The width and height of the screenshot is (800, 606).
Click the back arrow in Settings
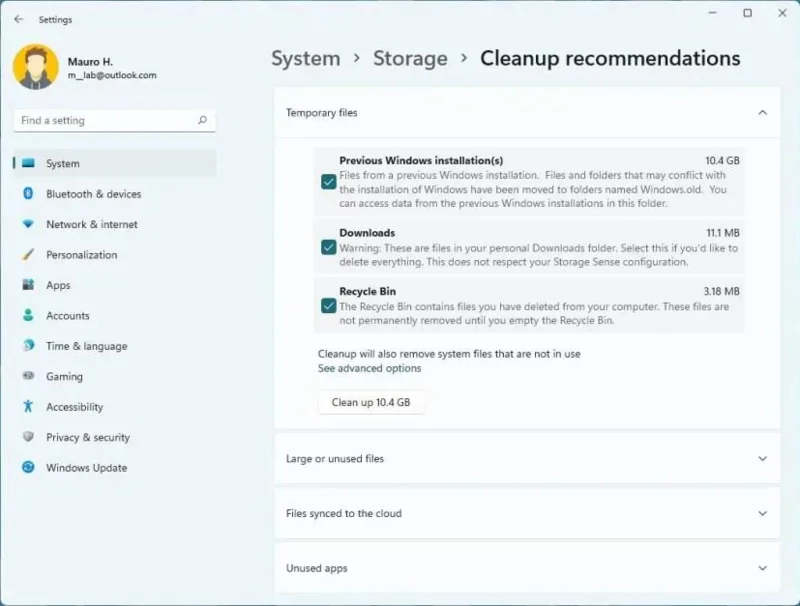(x=19, y=19)
